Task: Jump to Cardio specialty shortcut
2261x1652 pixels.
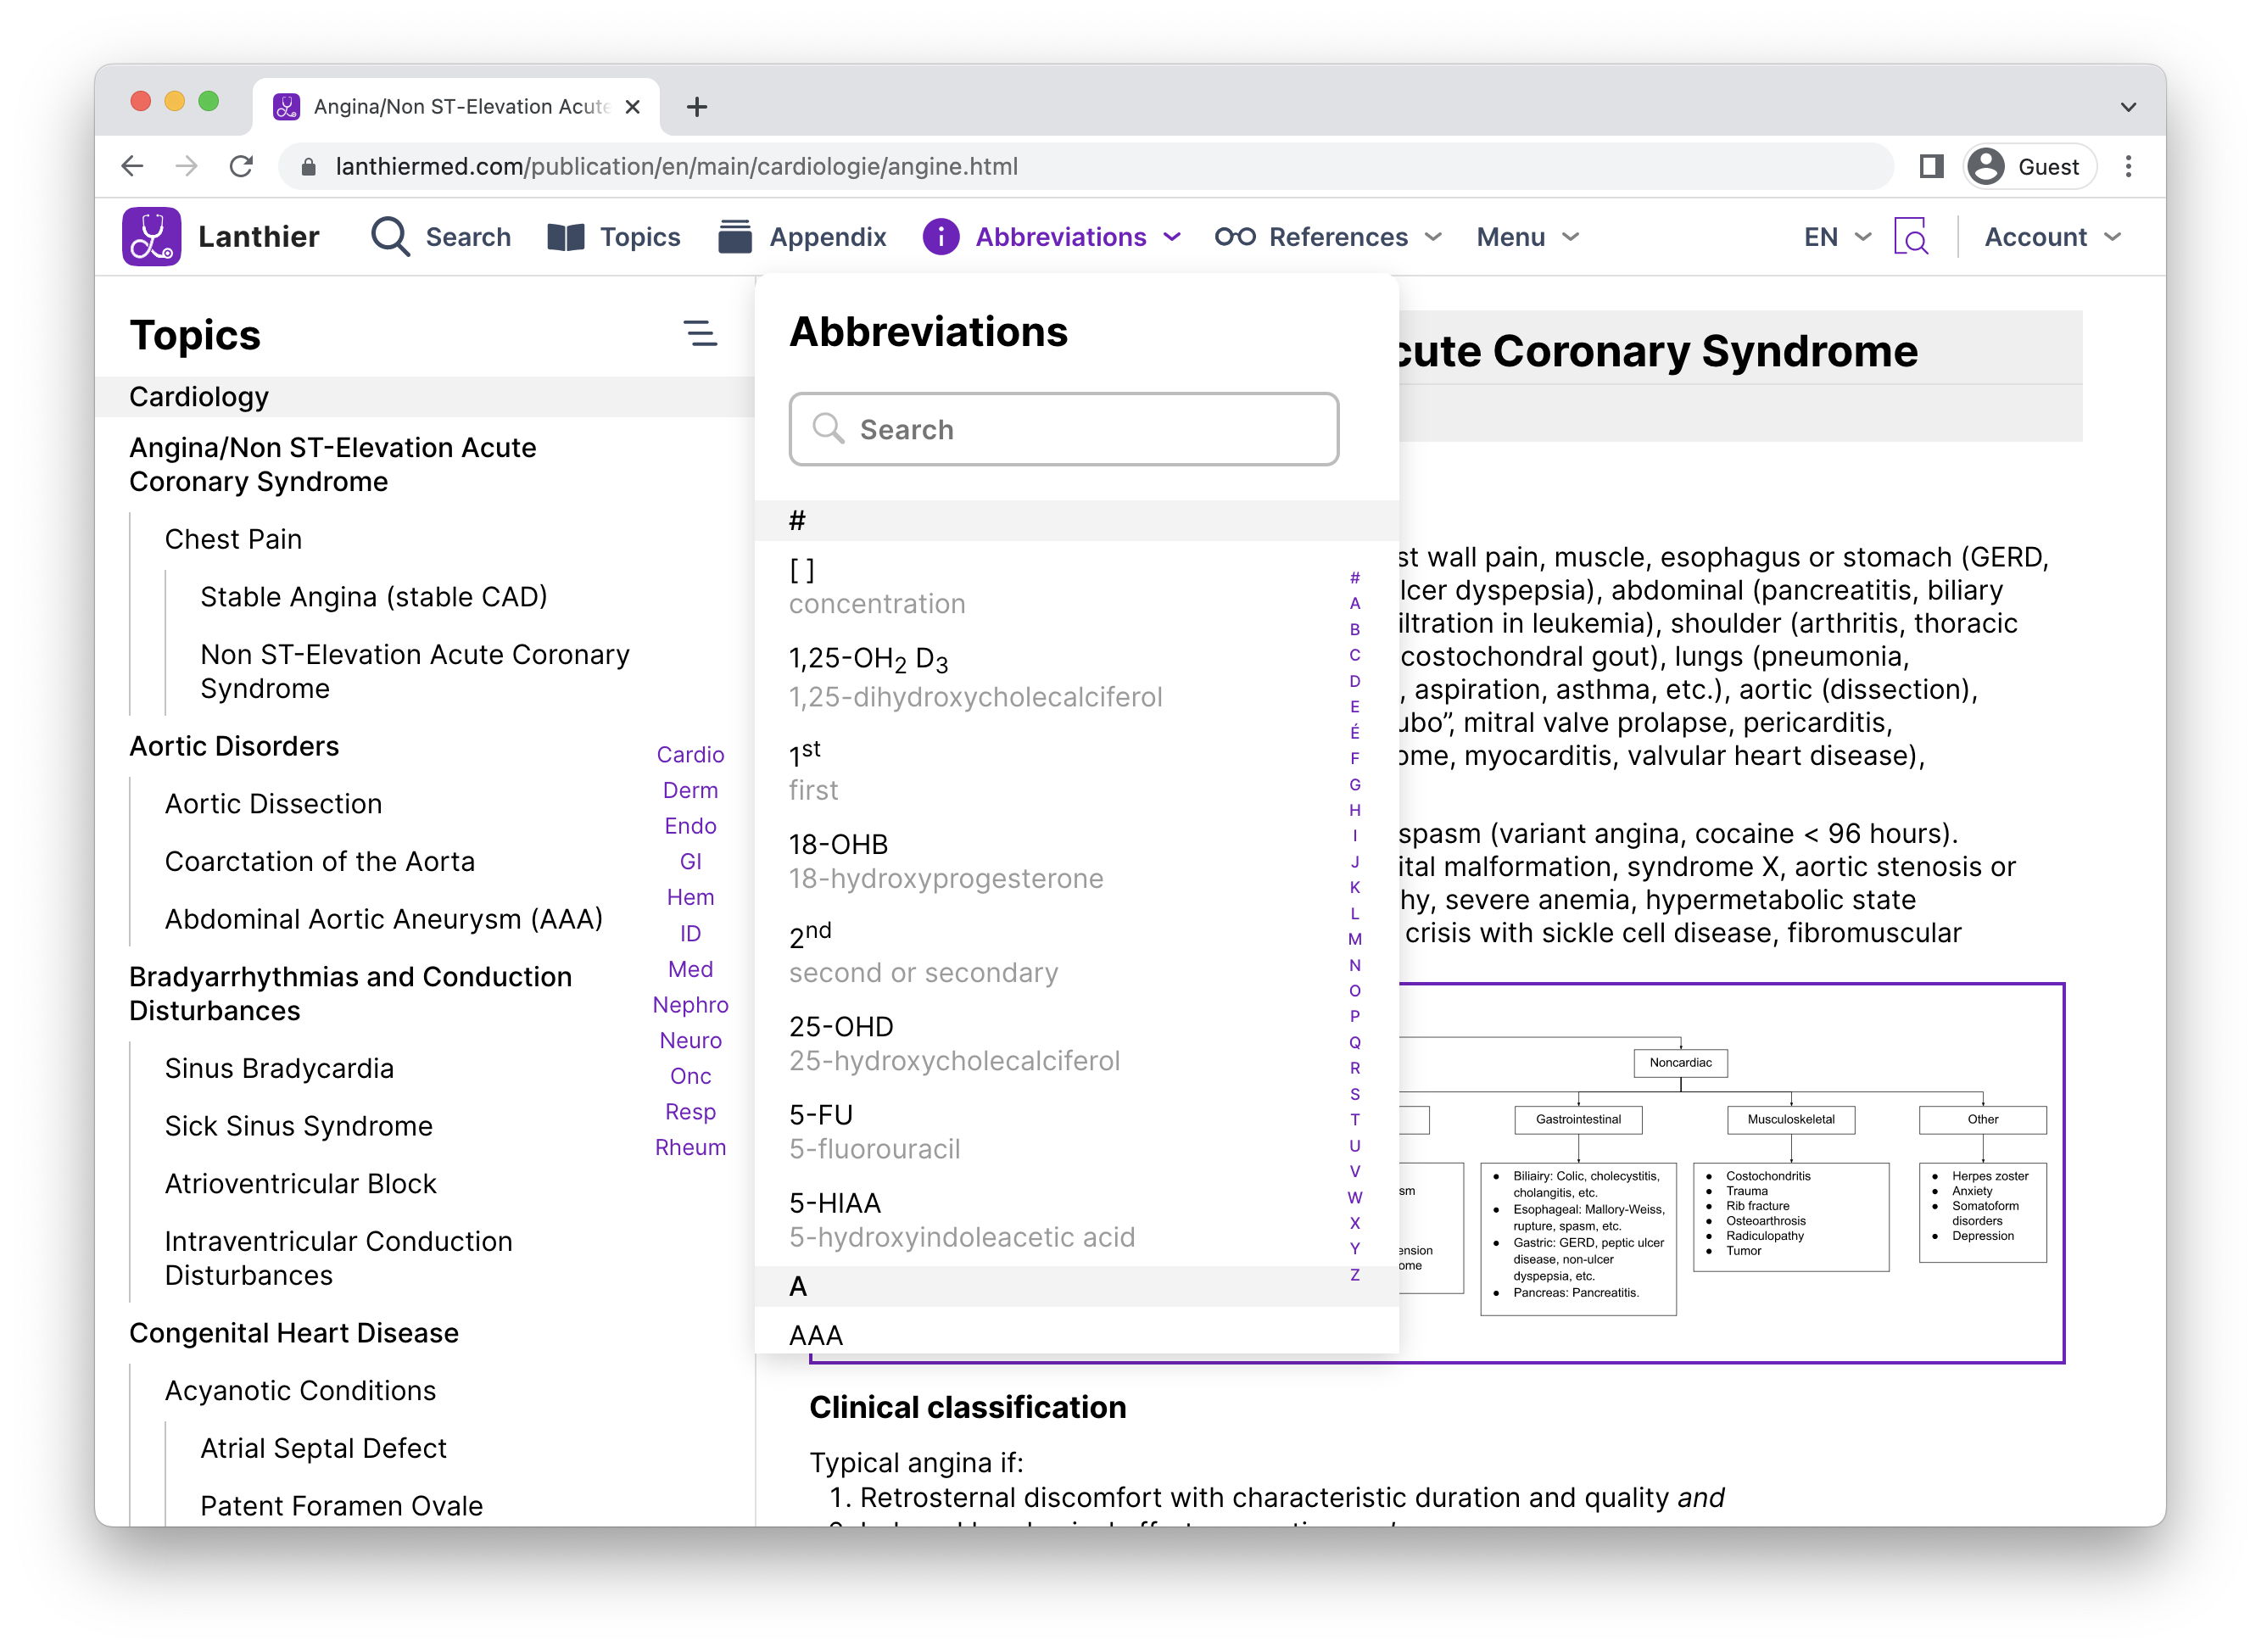Action: tap(690, 755)
